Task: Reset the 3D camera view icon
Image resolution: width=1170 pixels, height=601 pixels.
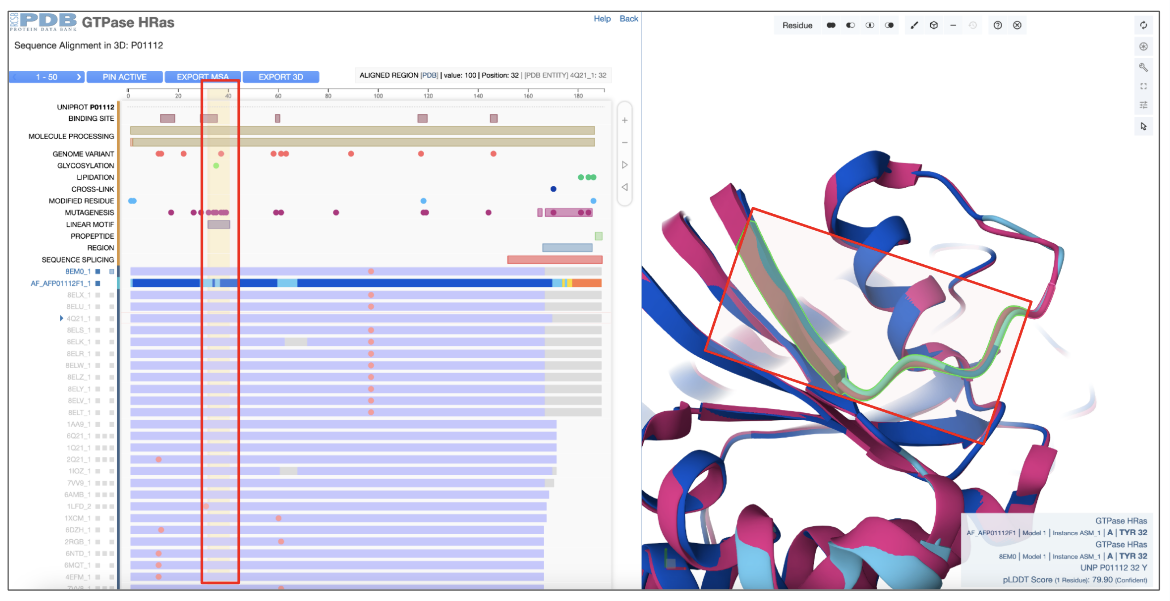Action: (x=1143, y=25)
